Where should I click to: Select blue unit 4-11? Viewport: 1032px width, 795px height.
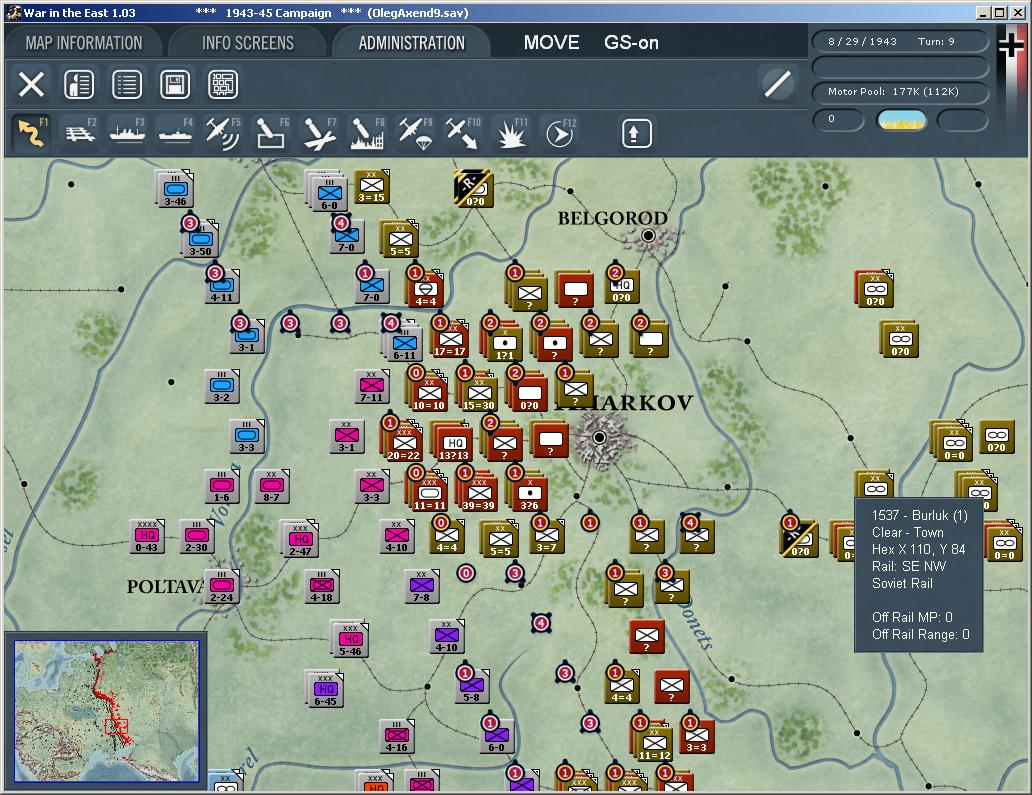tap(222, 286)
